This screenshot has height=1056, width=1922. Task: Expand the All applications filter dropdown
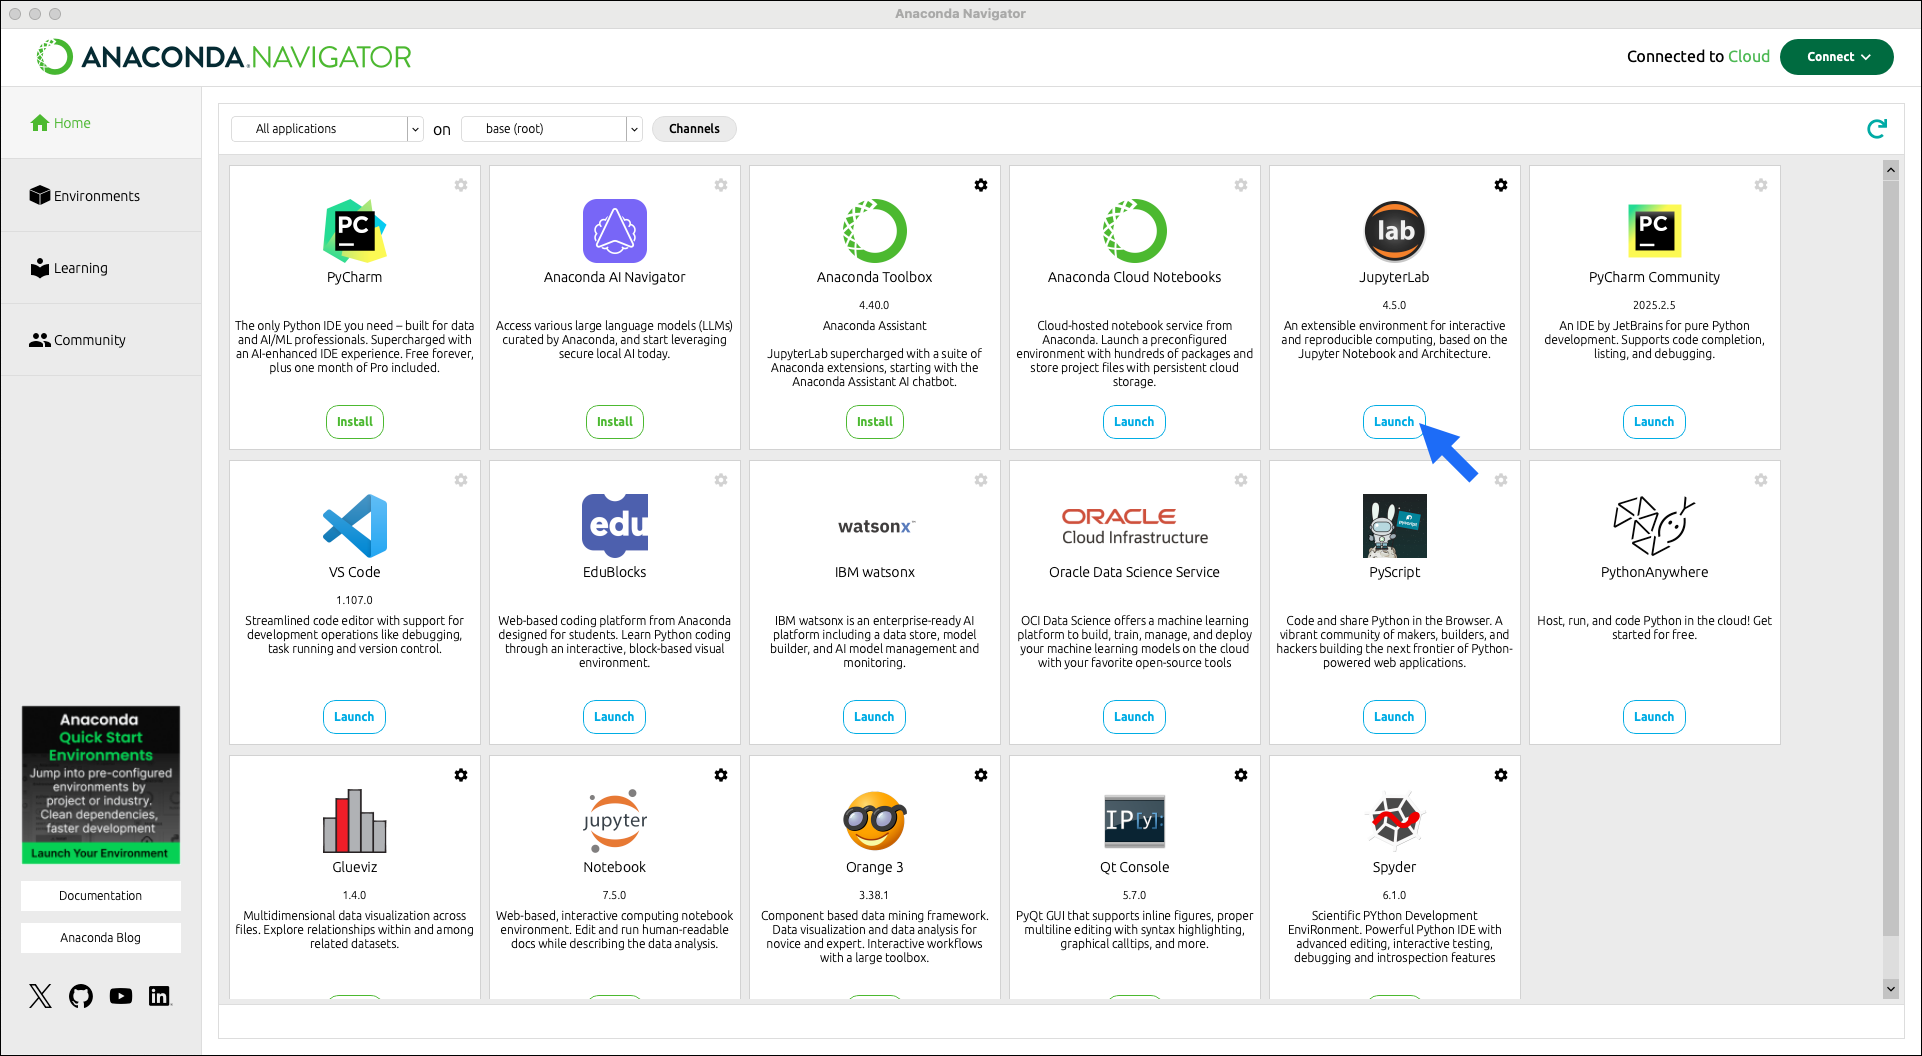414,128
